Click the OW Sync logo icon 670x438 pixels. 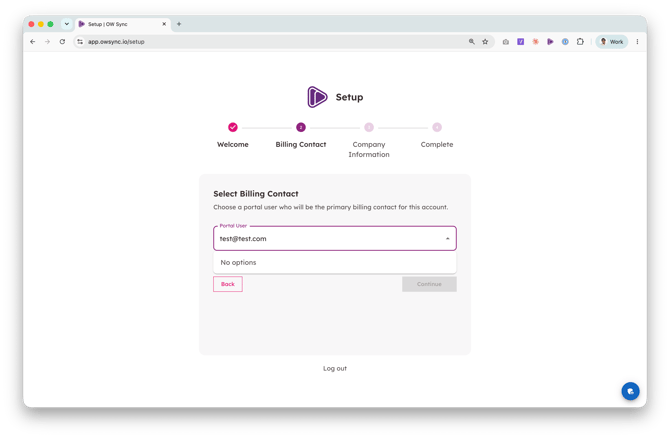[x=317, y=97]
